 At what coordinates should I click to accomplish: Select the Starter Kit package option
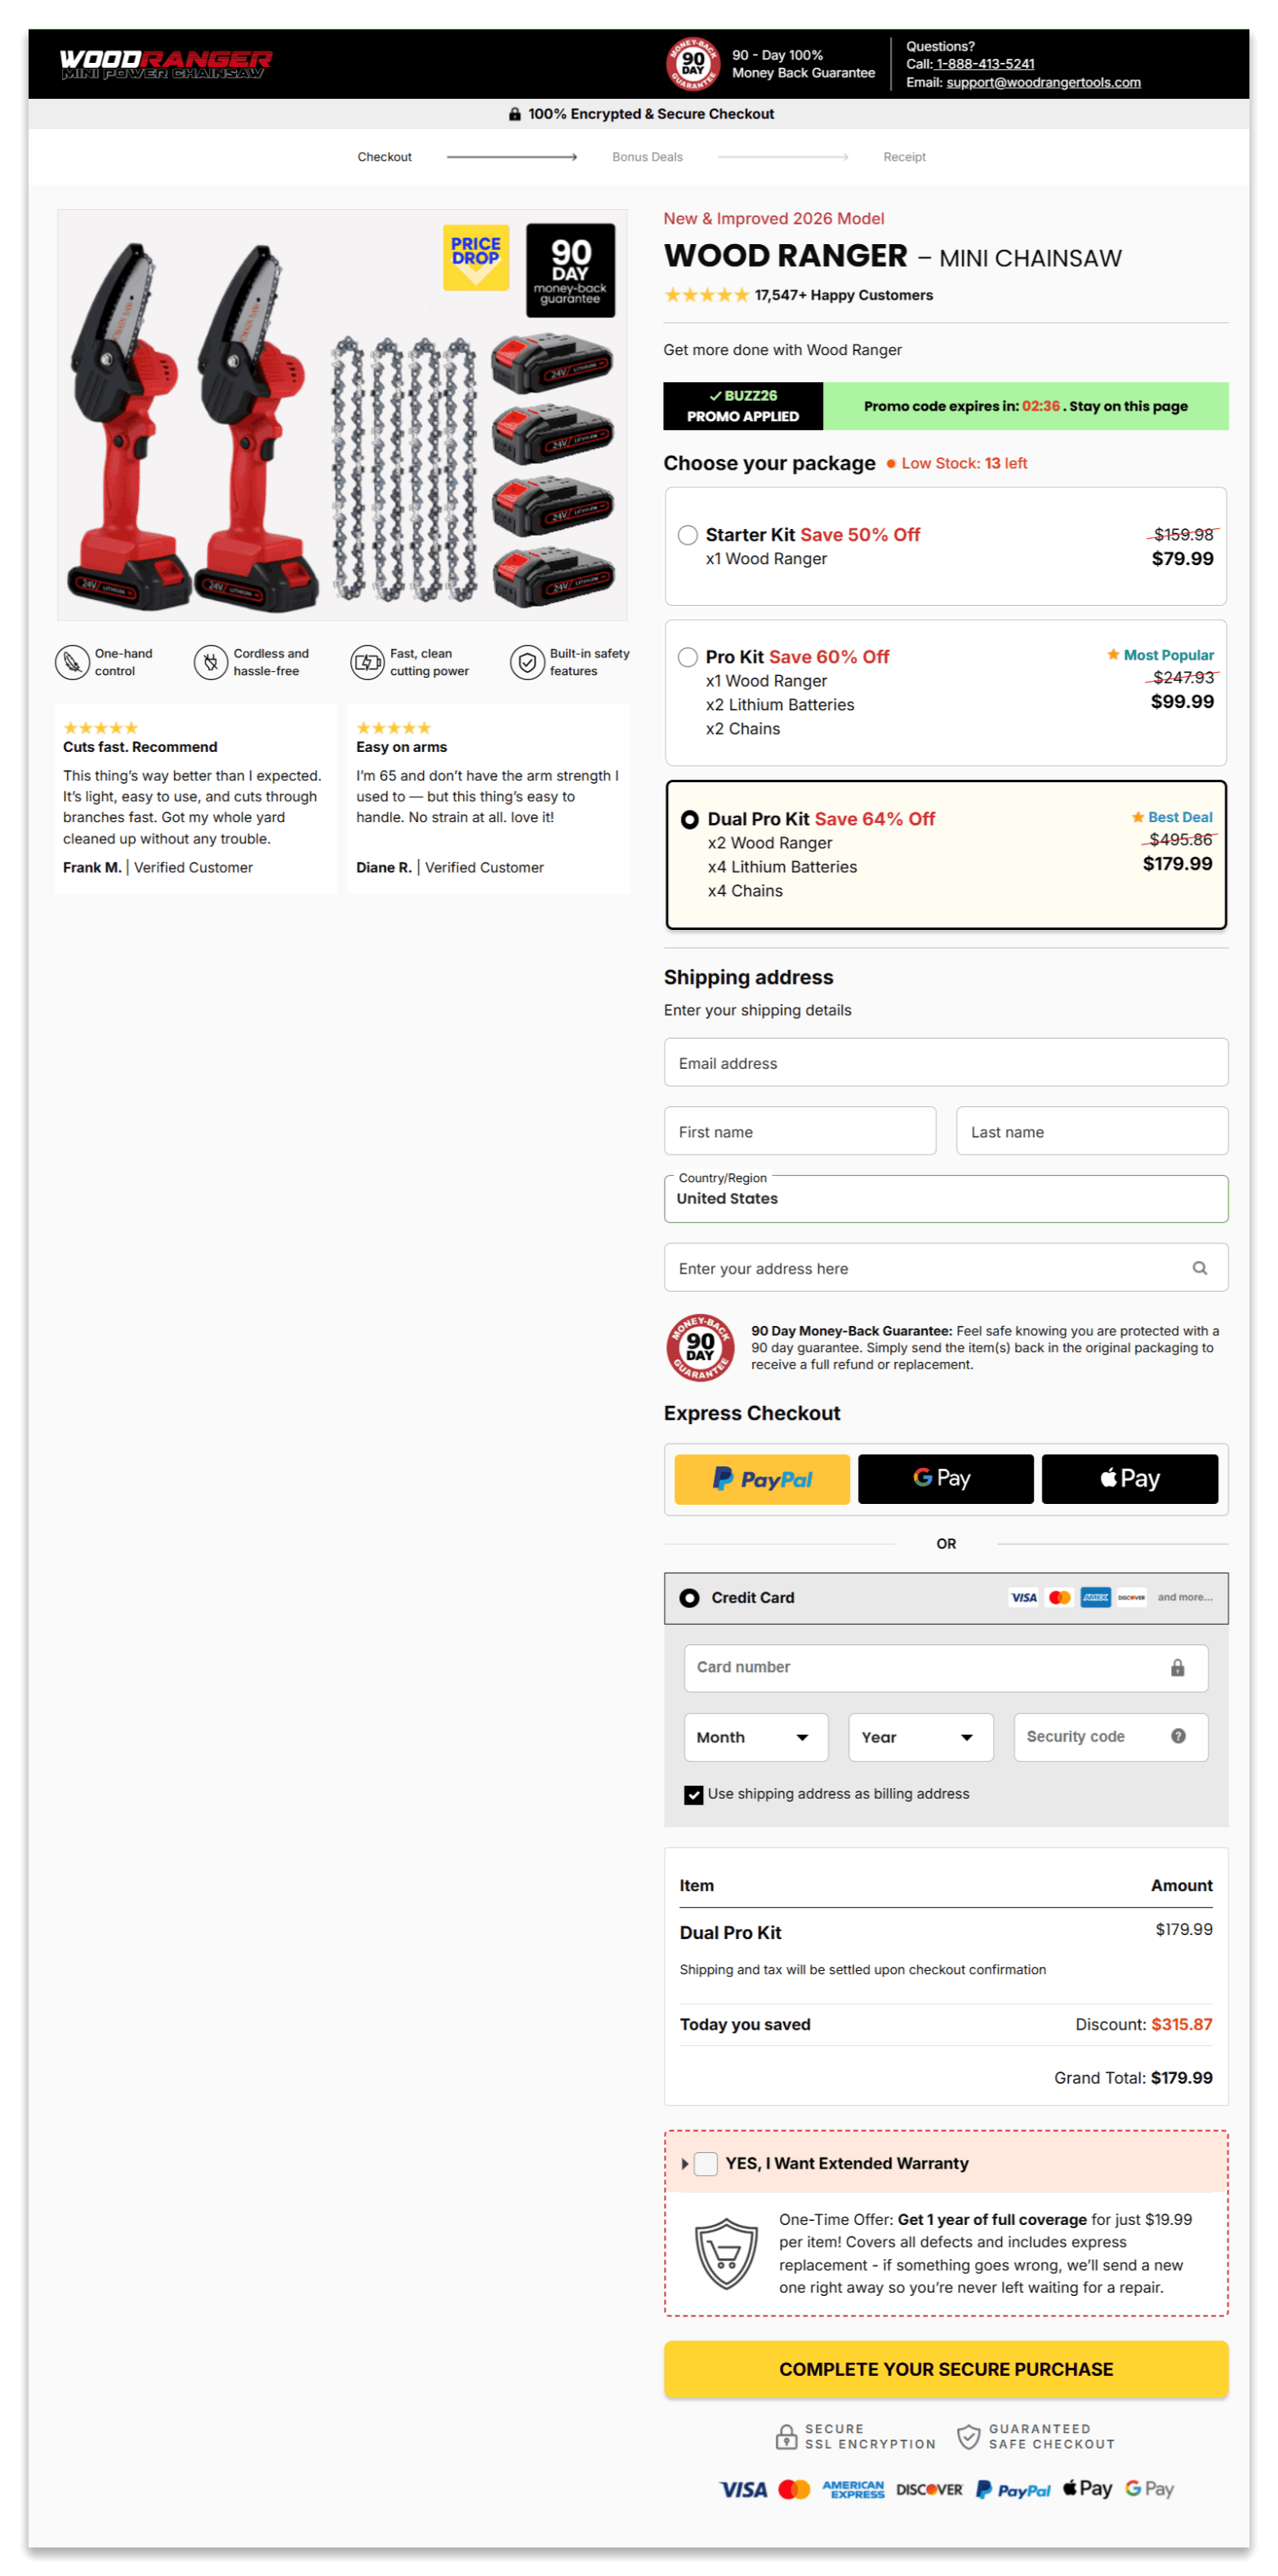pyautogui.click(x=945, y=546)
